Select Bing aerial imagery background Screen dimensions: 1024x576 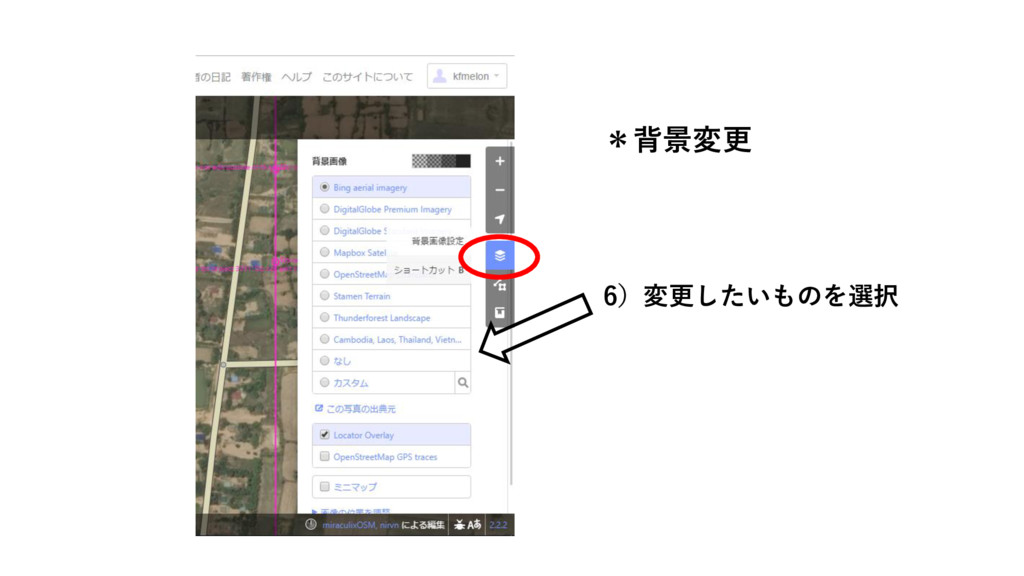[x=391, y=187]
